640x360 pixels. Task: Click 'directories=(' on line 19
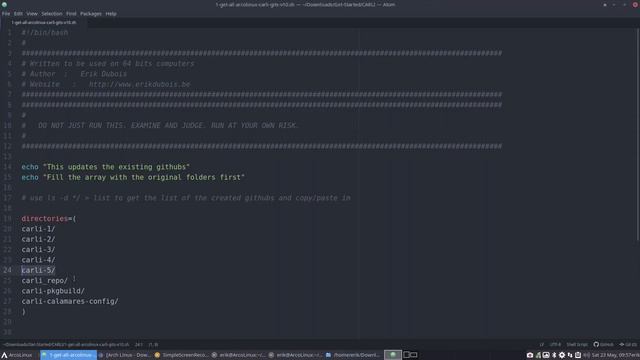pyautogui.click(x=49, y=219)
